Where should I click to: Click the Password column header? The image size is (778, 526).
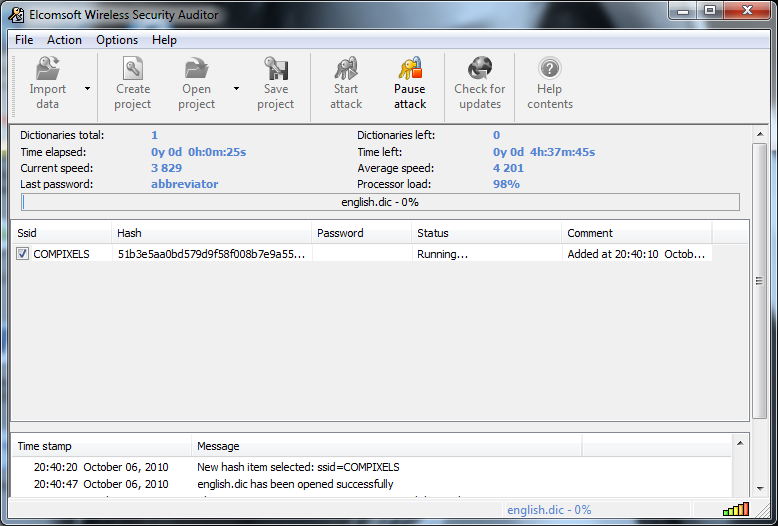click(x=362, y=233)
